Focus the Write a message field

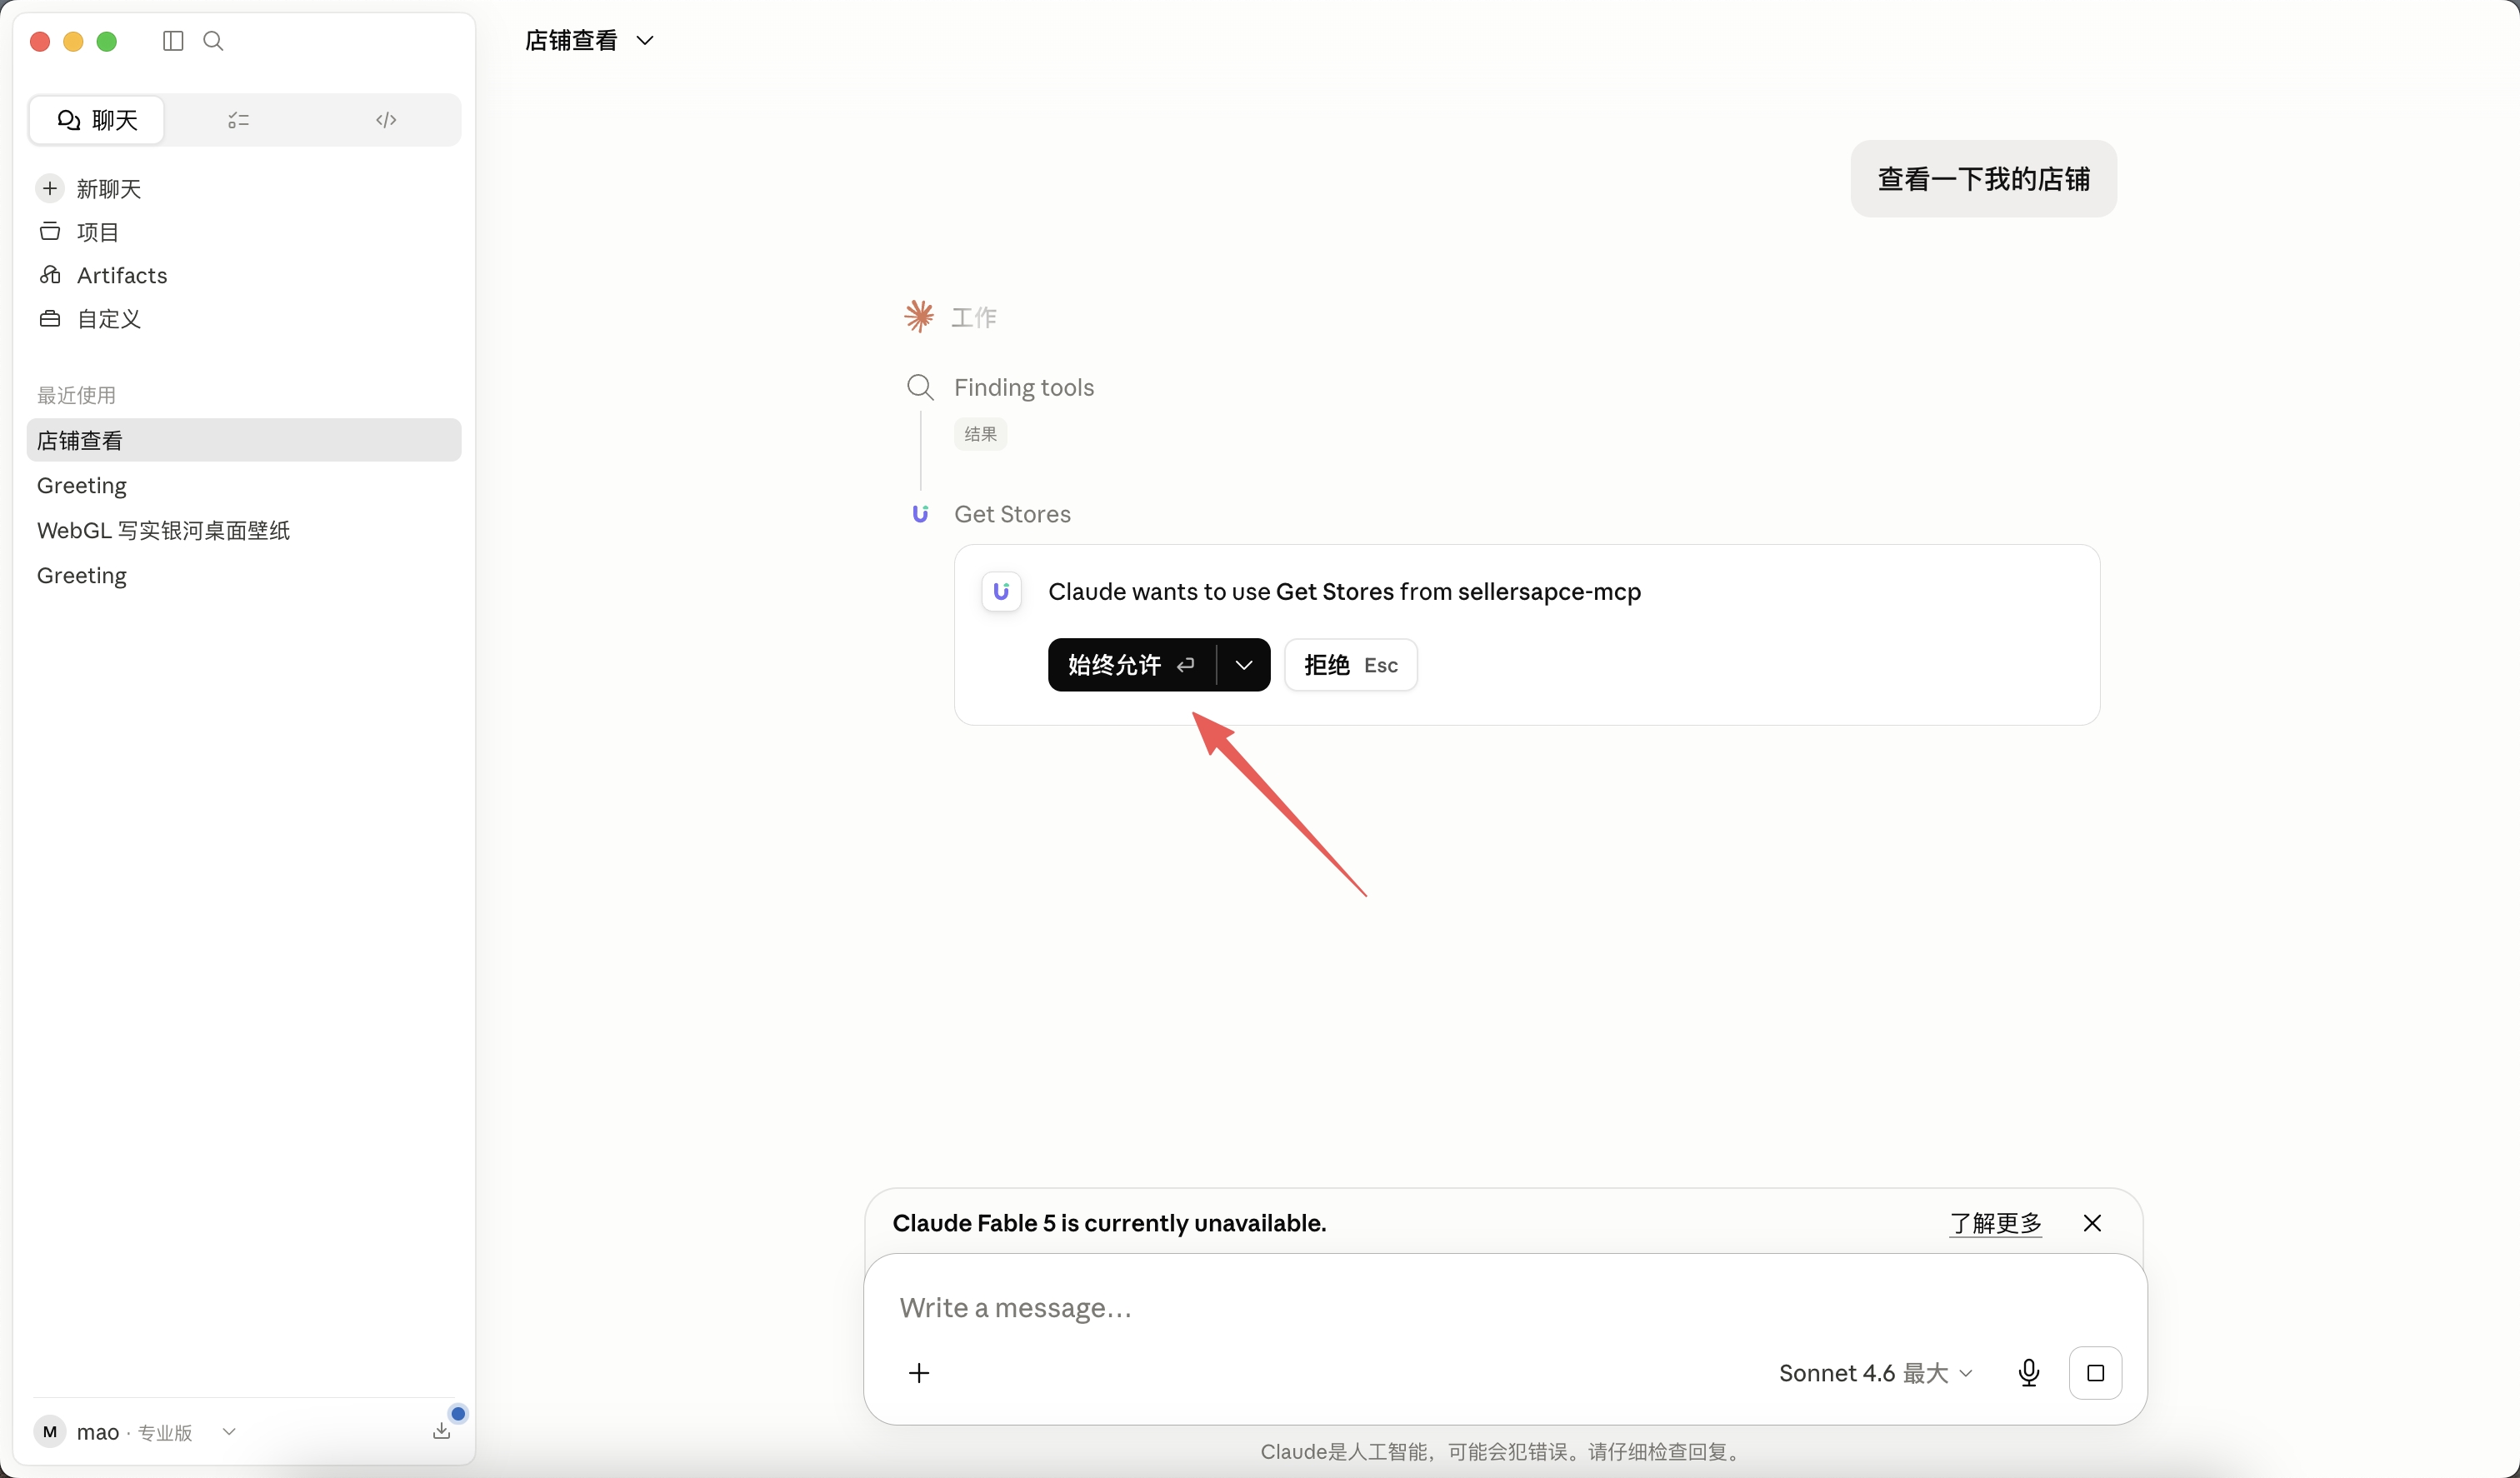coord(1505,1308)
